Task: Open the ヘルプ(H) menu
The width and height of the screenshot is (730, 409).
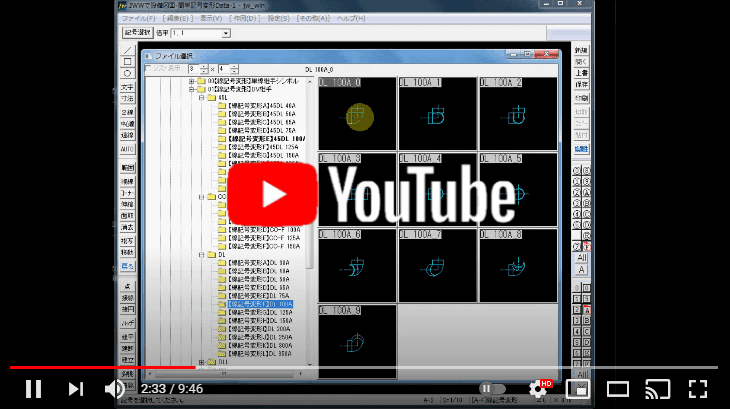Action: [351, 19]
